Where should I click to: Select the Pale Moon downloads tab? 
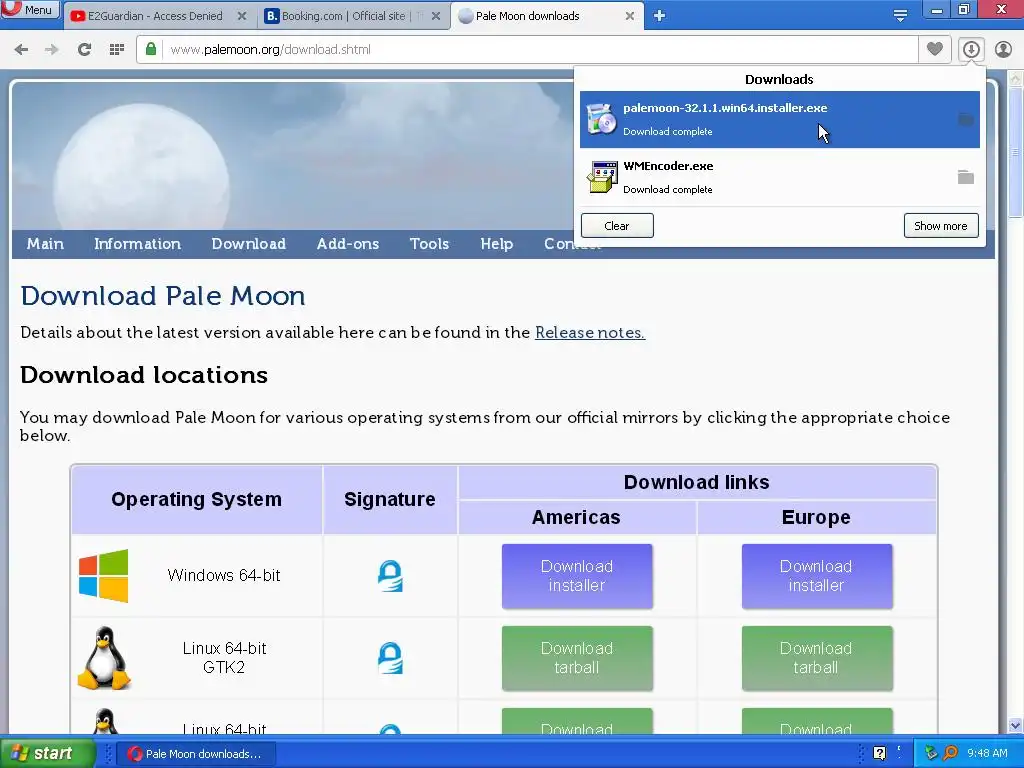click(528, 16)
